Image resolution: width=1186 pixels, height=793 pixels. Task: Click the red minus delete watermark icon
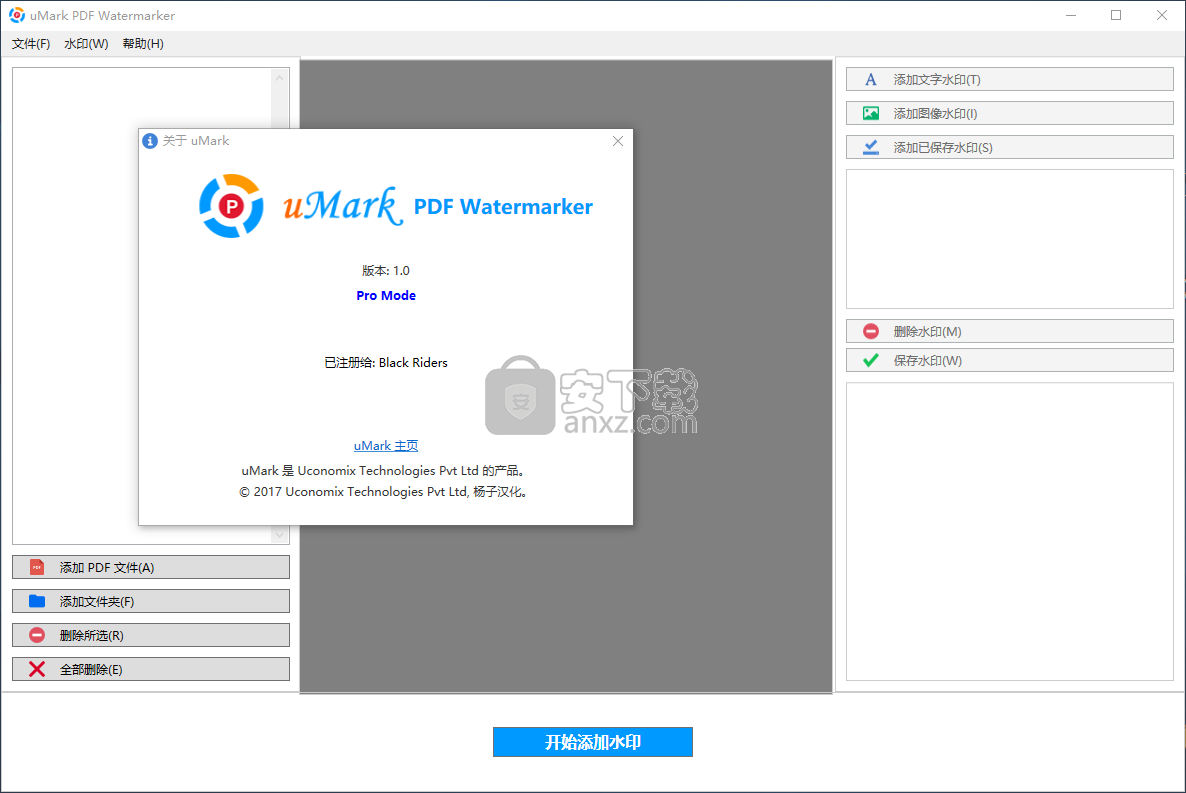click(x=871, y=331)
